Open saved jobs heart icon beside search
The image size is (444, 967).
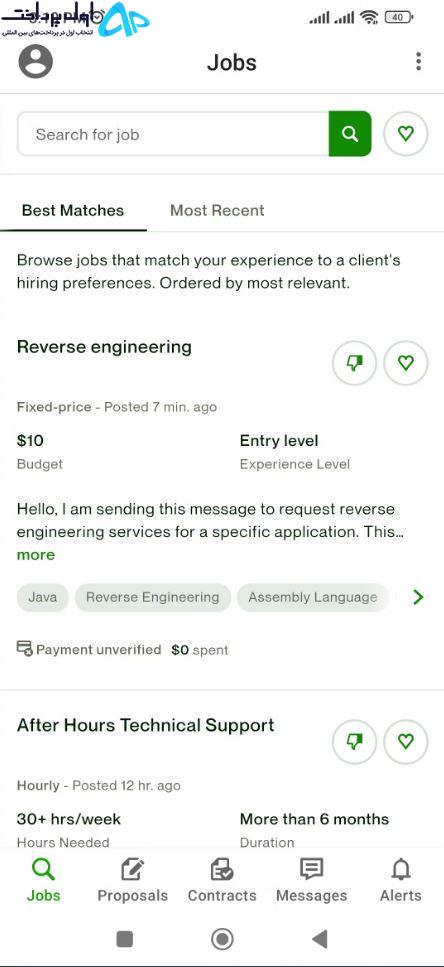[x=406, y=133]
